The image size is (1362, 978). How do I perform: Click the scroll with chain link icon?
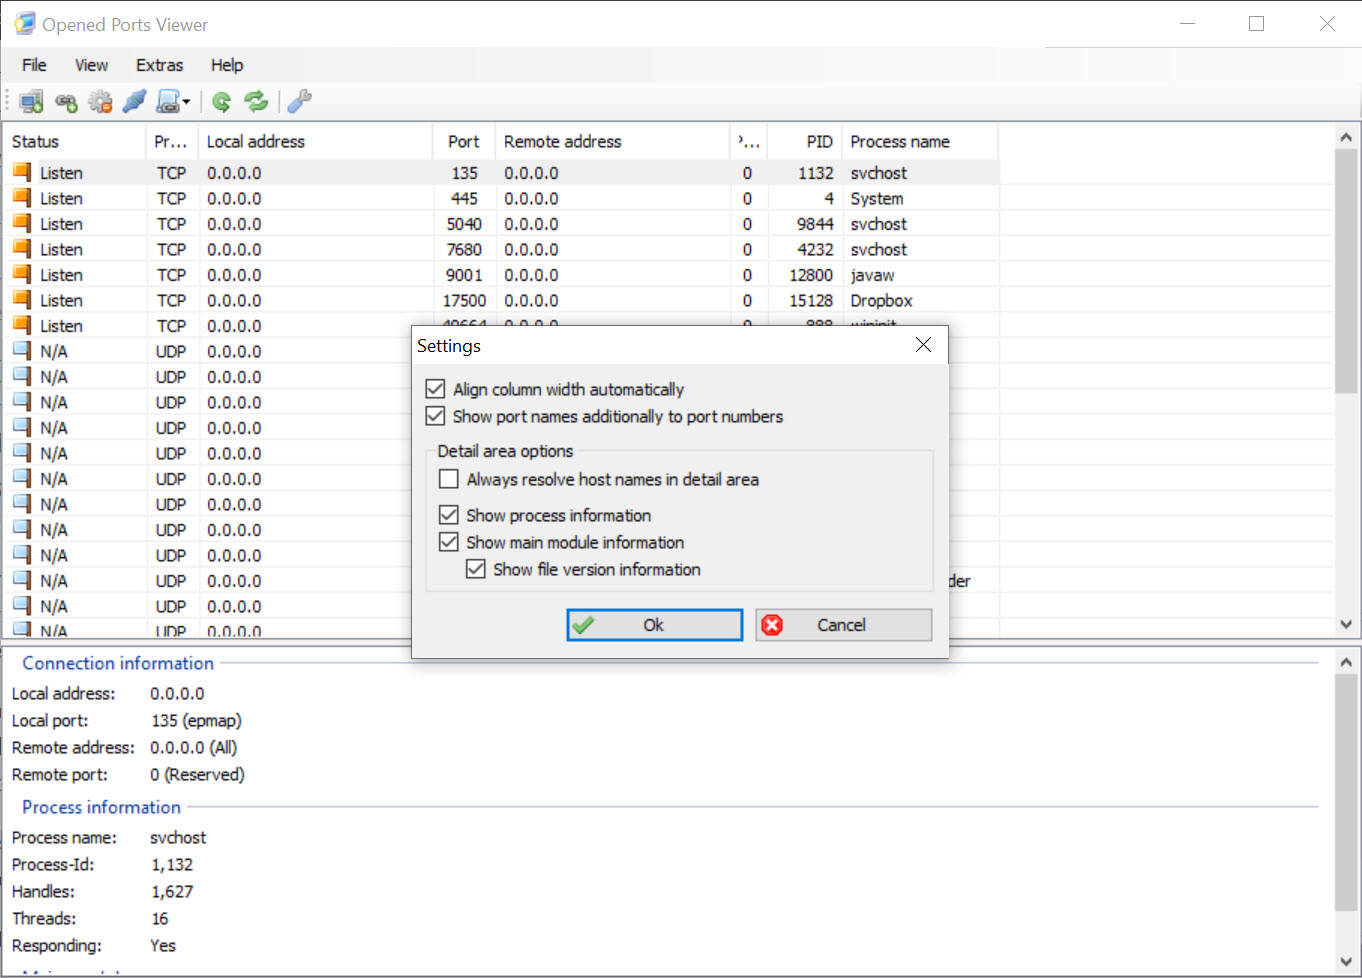[167, 101]
